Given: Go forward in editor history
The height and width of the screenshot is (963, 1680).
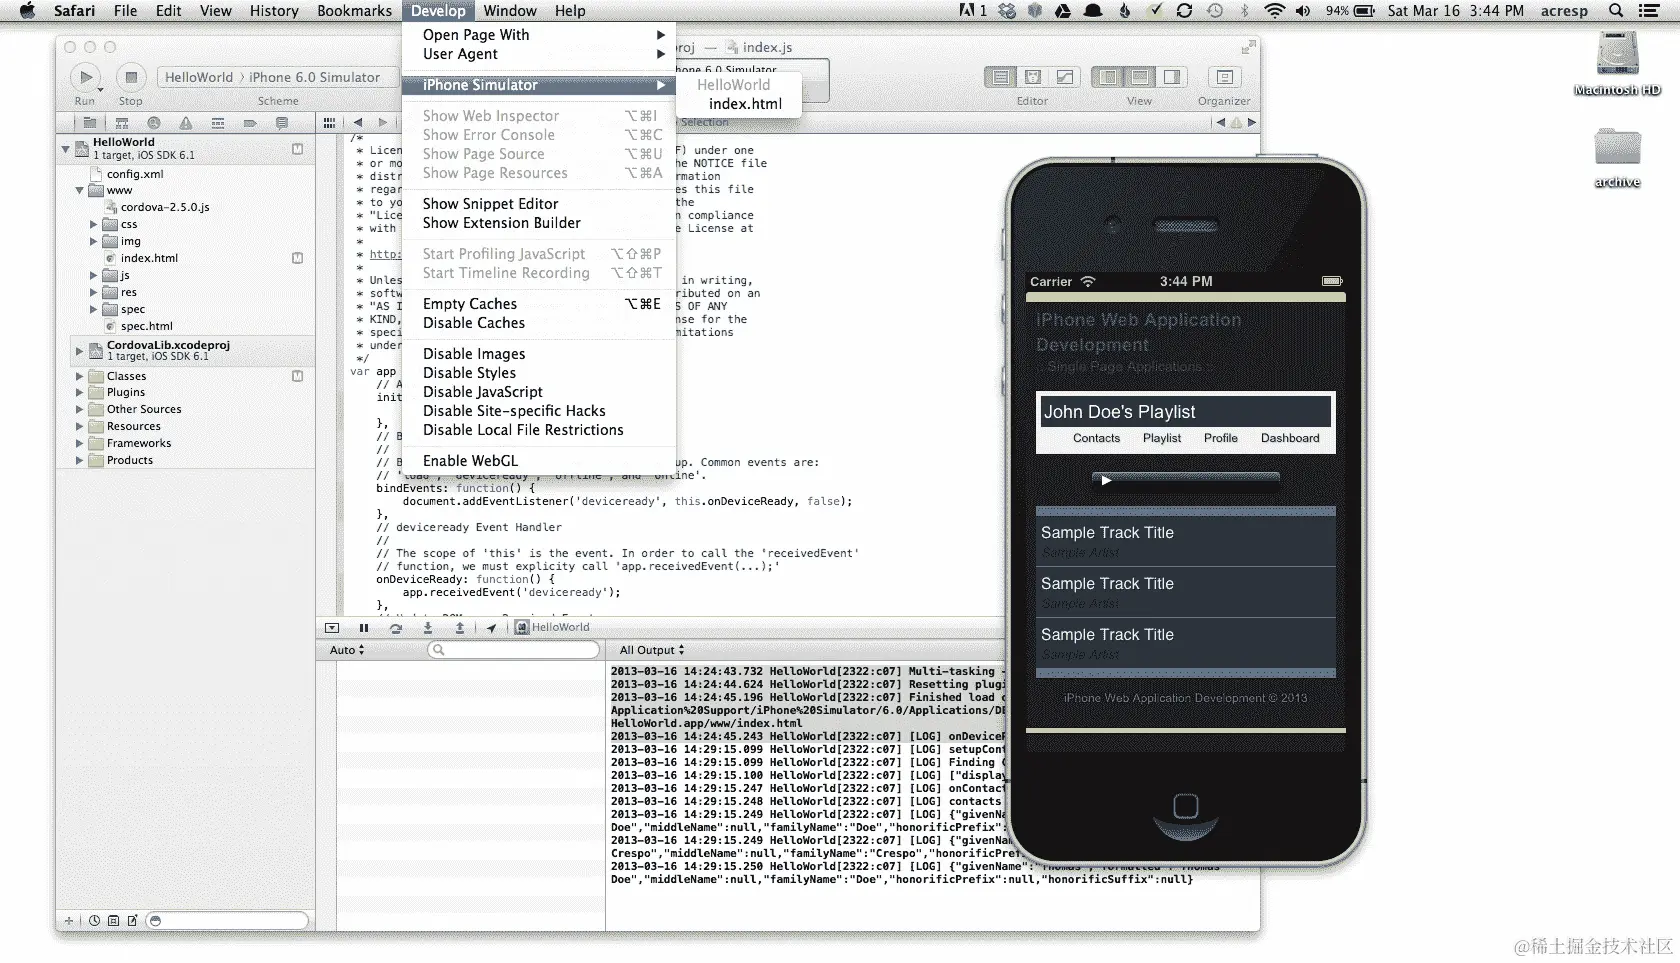Looking at the screenshot, I should point(382,123).
